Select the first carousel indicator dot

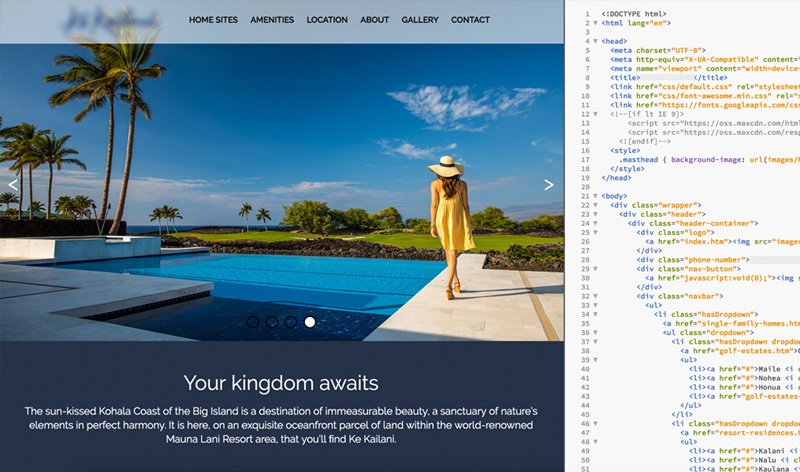click(253, 322)
